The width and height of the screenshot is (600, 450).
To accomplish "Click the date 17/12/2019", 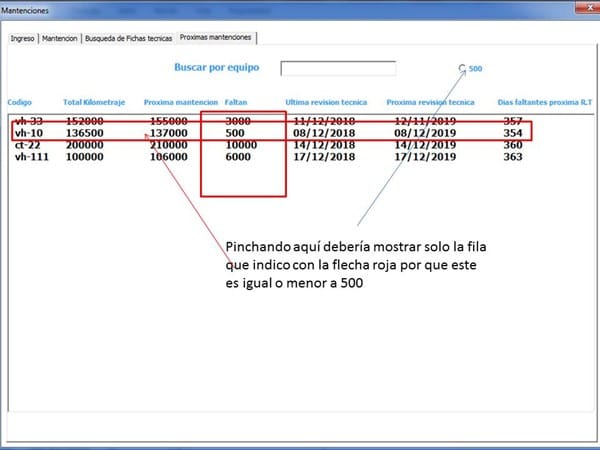I will pos(425,157).
